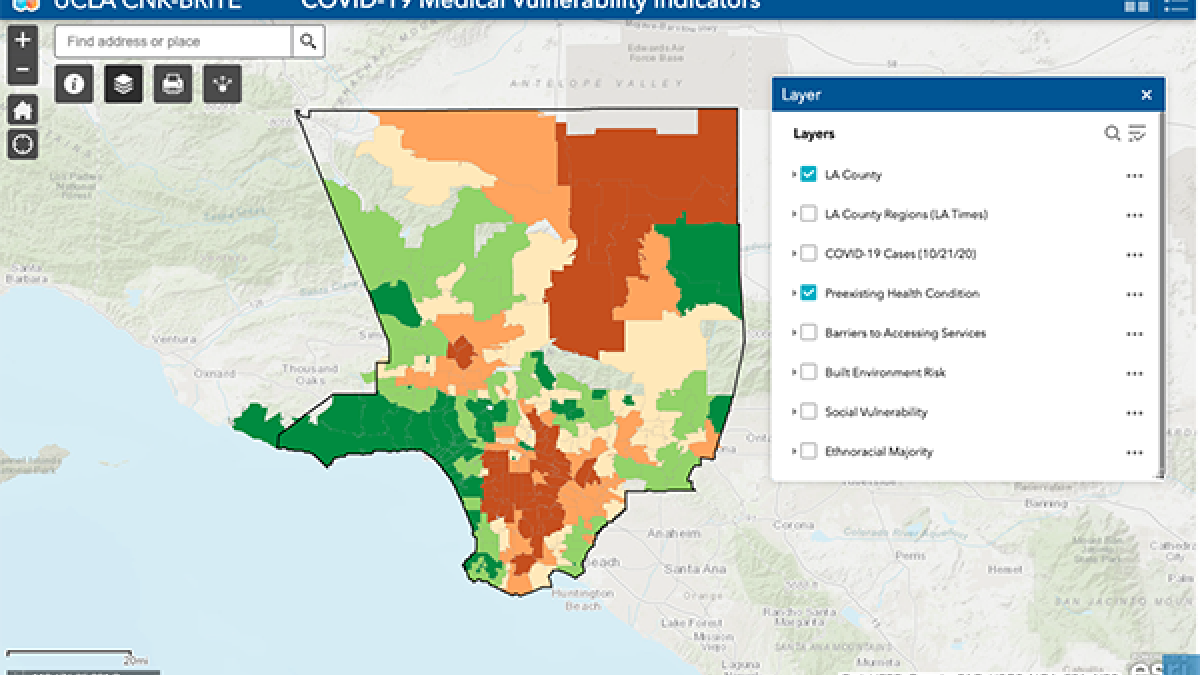Open the Print tool icon
The width and height of the screenshot is (1200, 675).
coord(170,84)
